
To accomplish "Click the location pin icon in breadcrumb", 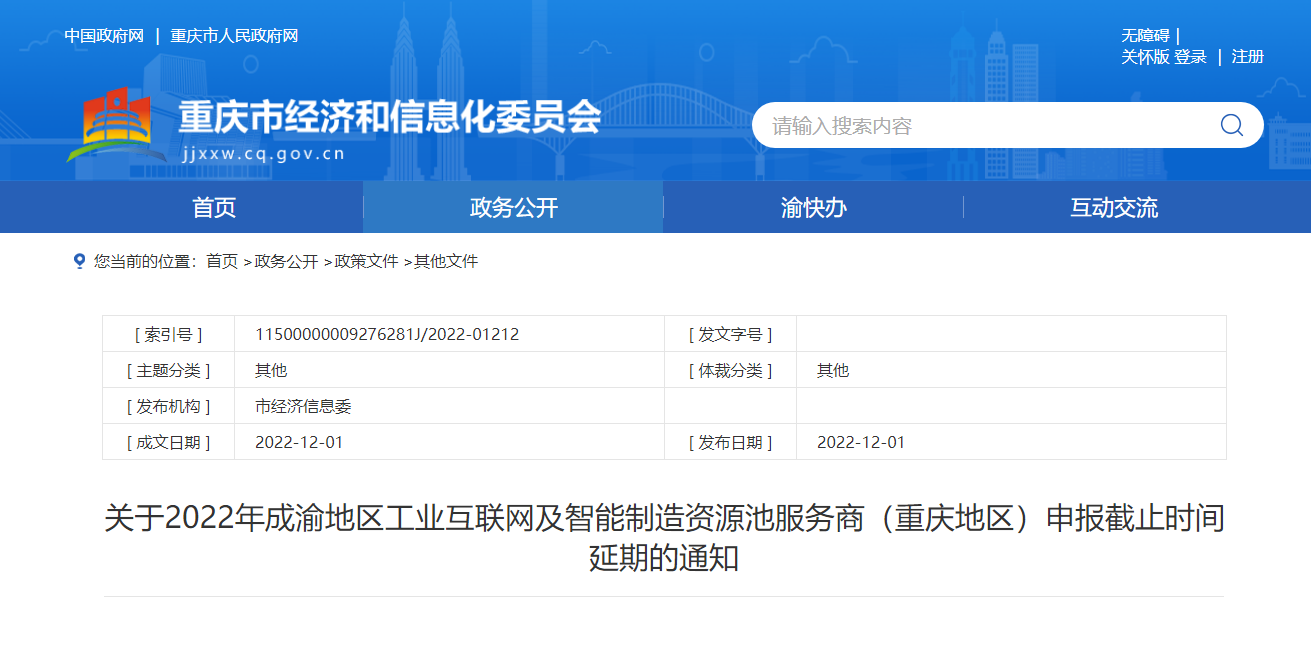I will click(x=80, y=261).
